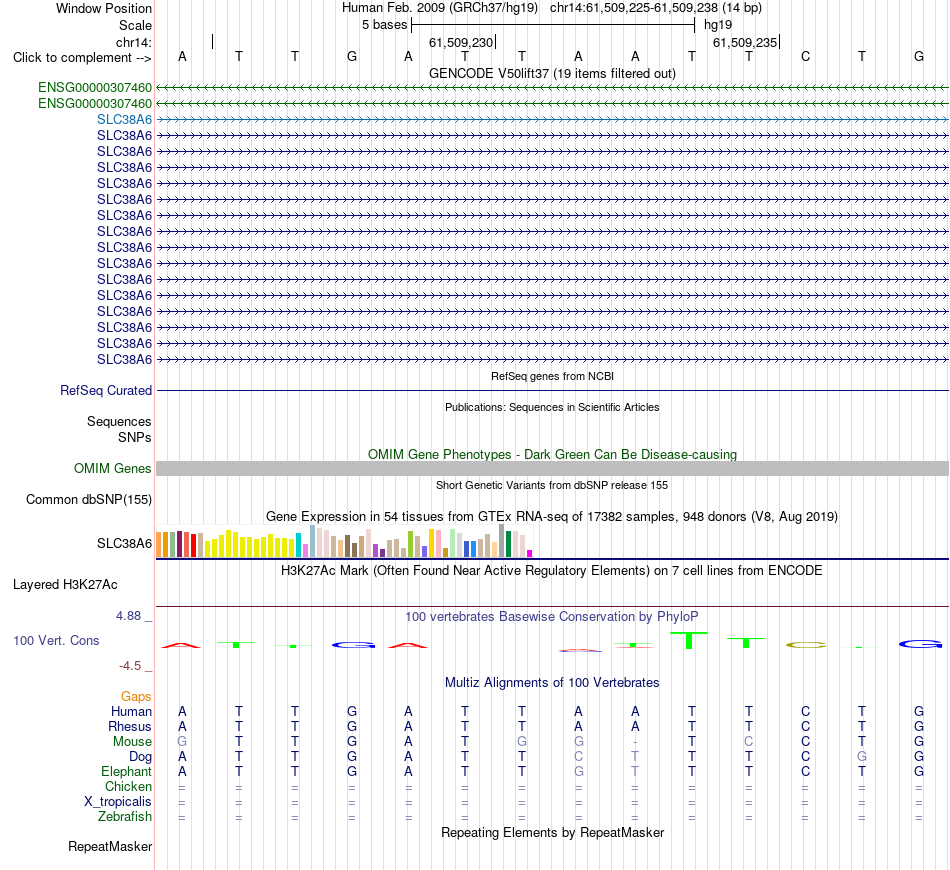Viewport: 950px width, 870px height.
Task: Open 'Short Genetic Variants from dbSNP release 155' title
Action: (552, 485)
